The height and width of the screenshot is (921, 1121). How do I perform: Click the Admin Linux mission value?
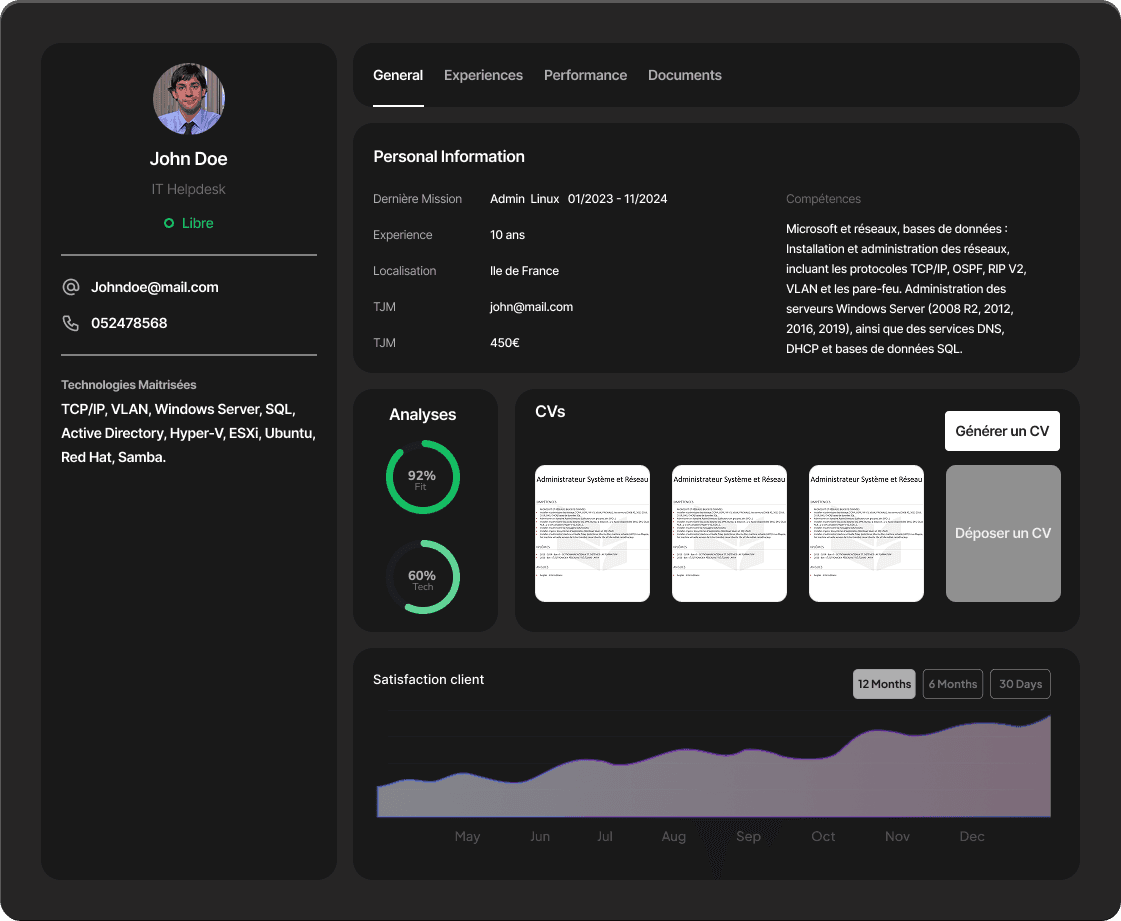click(x=525, y=199)
